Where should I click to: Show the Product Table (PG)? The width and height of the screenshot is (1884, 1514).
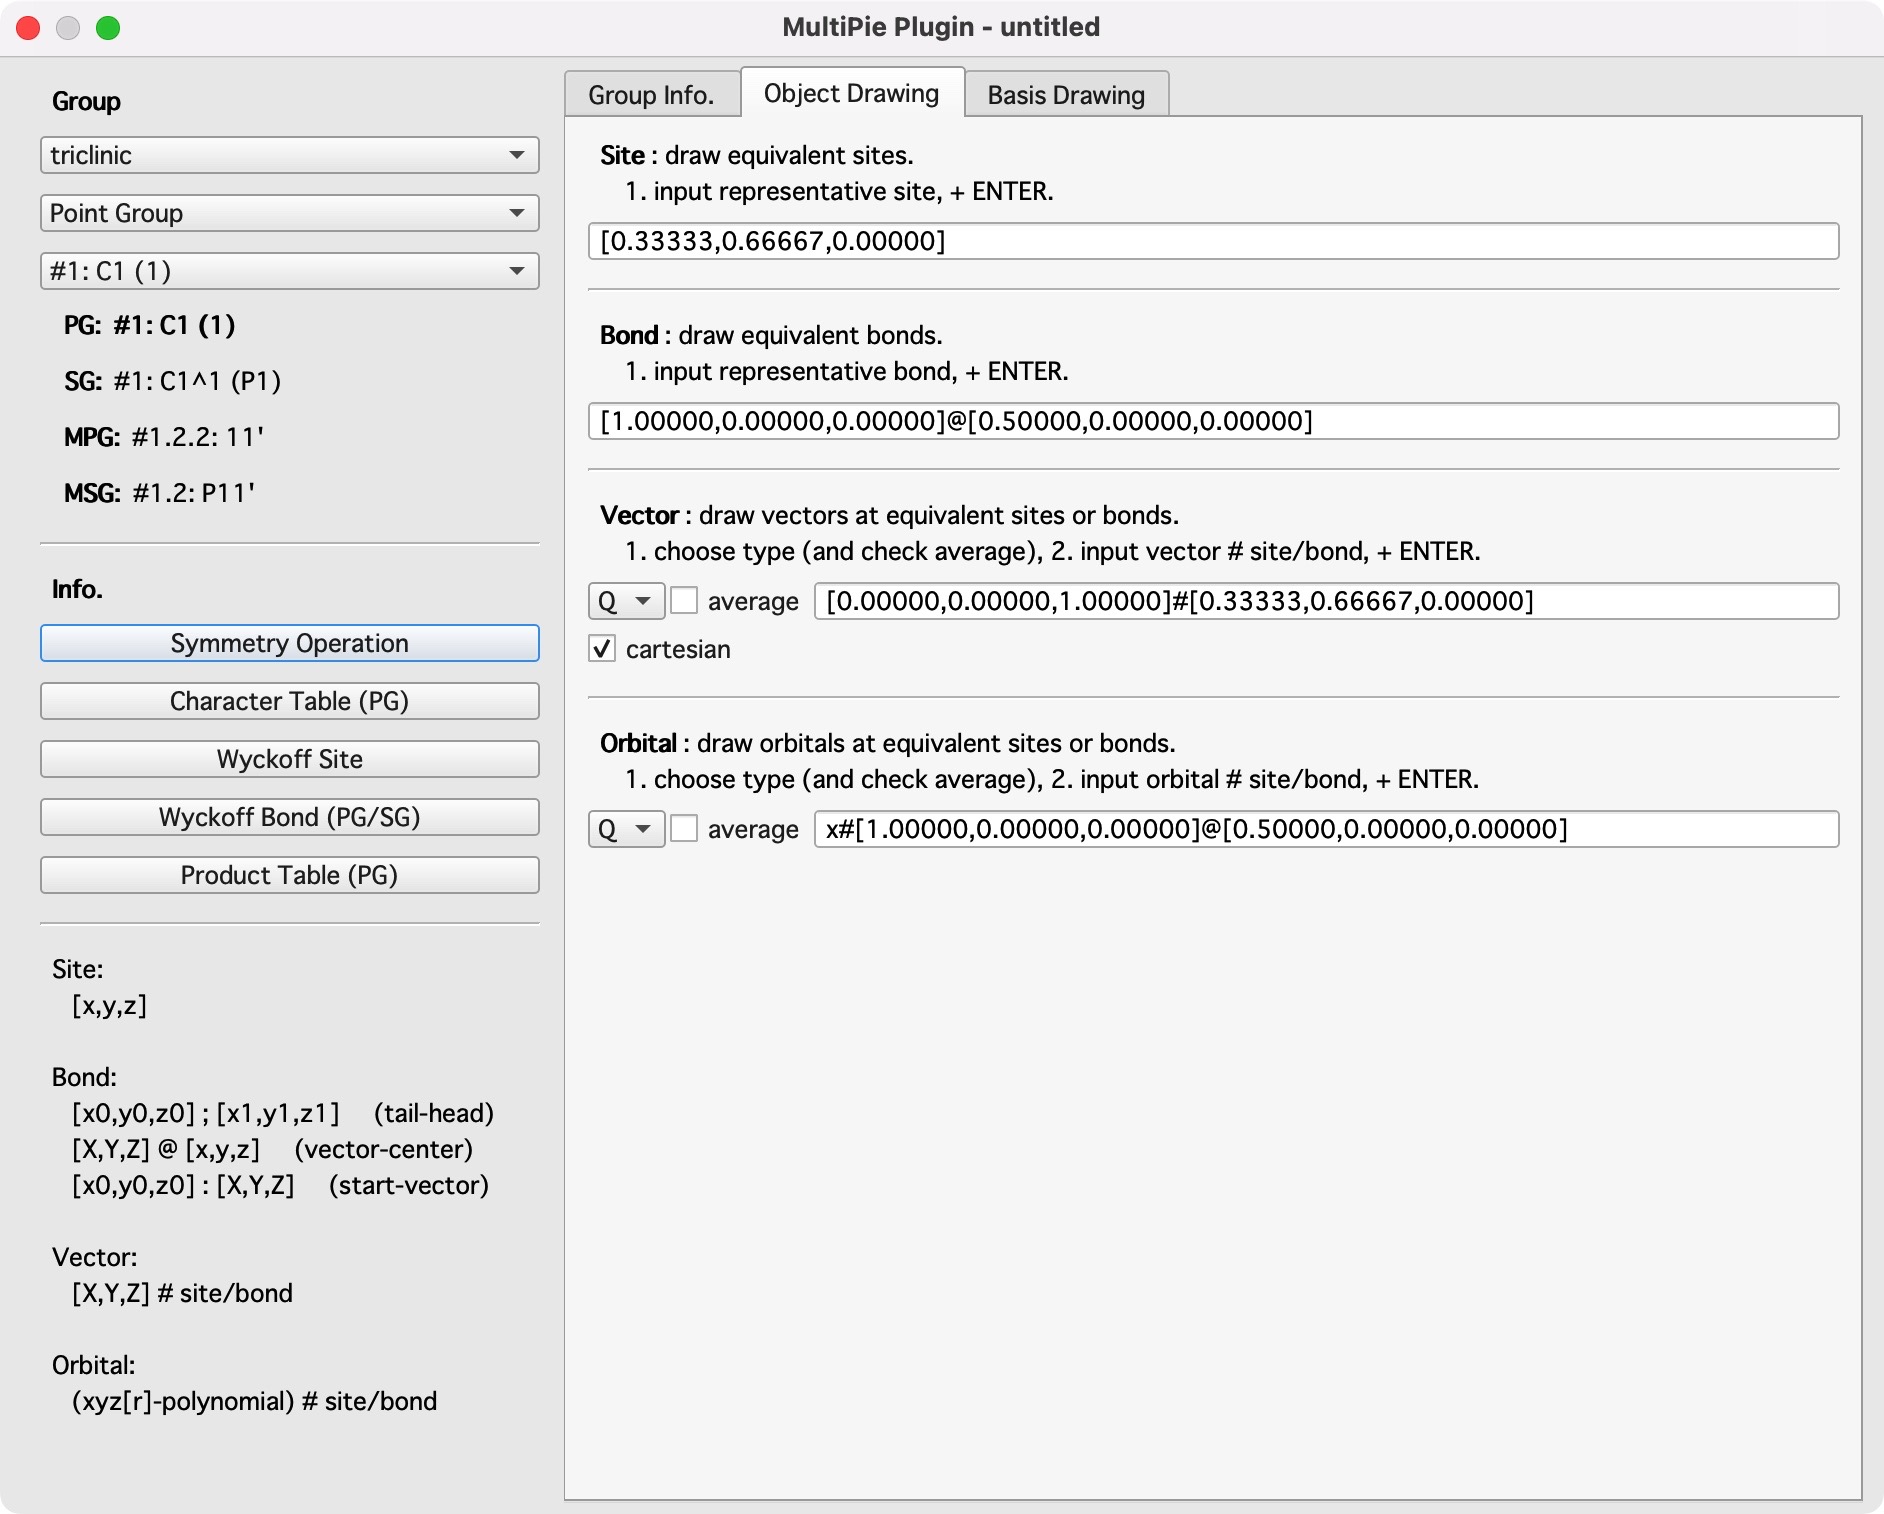[x=289, y=875]
